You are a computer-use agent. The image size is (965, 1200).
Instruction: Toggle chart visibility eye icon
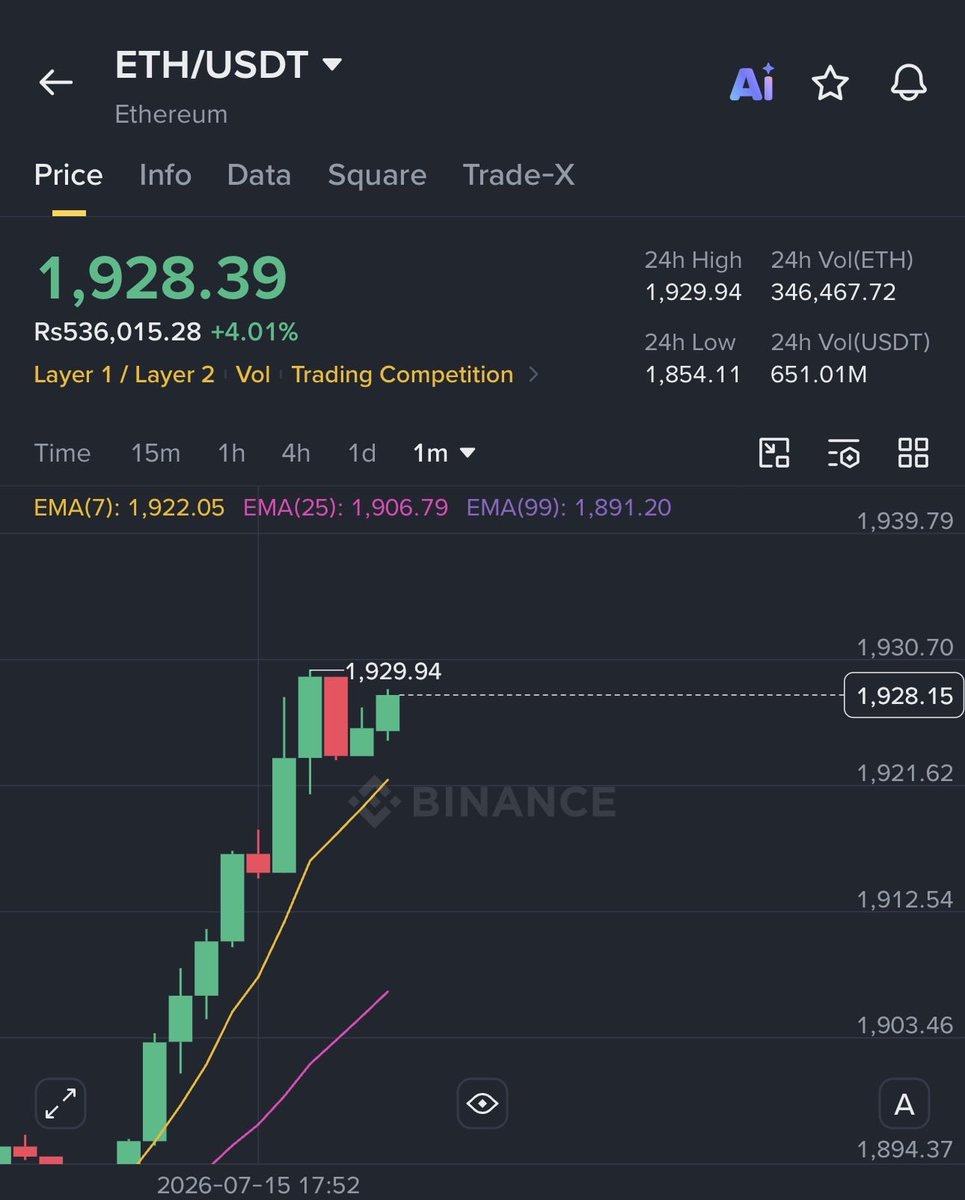click(x=483, y=1104)
